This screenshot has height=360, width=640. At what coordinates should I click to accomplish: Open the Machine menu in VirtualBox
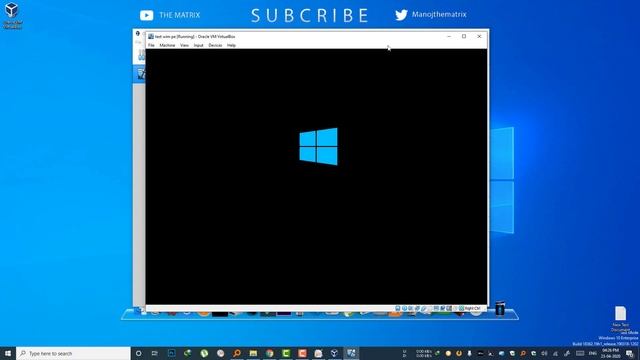[167, 45]
